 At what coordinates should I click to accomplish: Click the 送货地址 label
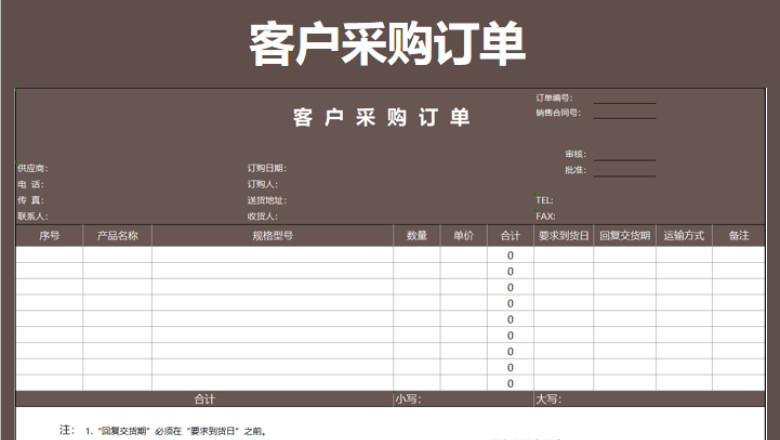pyautogui.click(x=267, y=200)
